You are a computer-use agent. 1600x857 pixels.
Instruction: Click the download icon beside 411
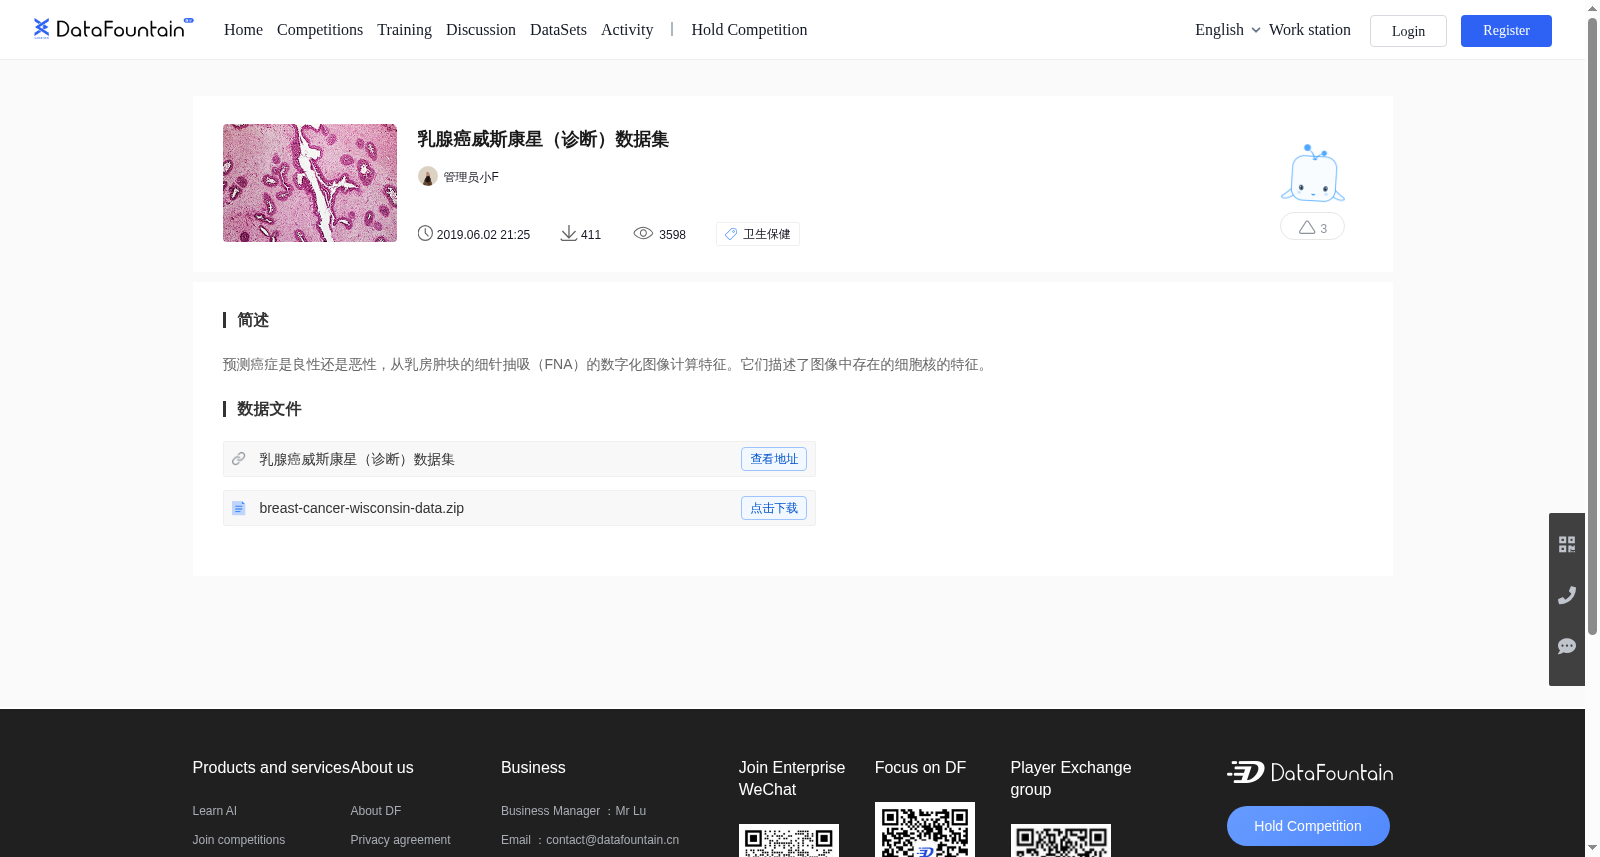[568, 233]
